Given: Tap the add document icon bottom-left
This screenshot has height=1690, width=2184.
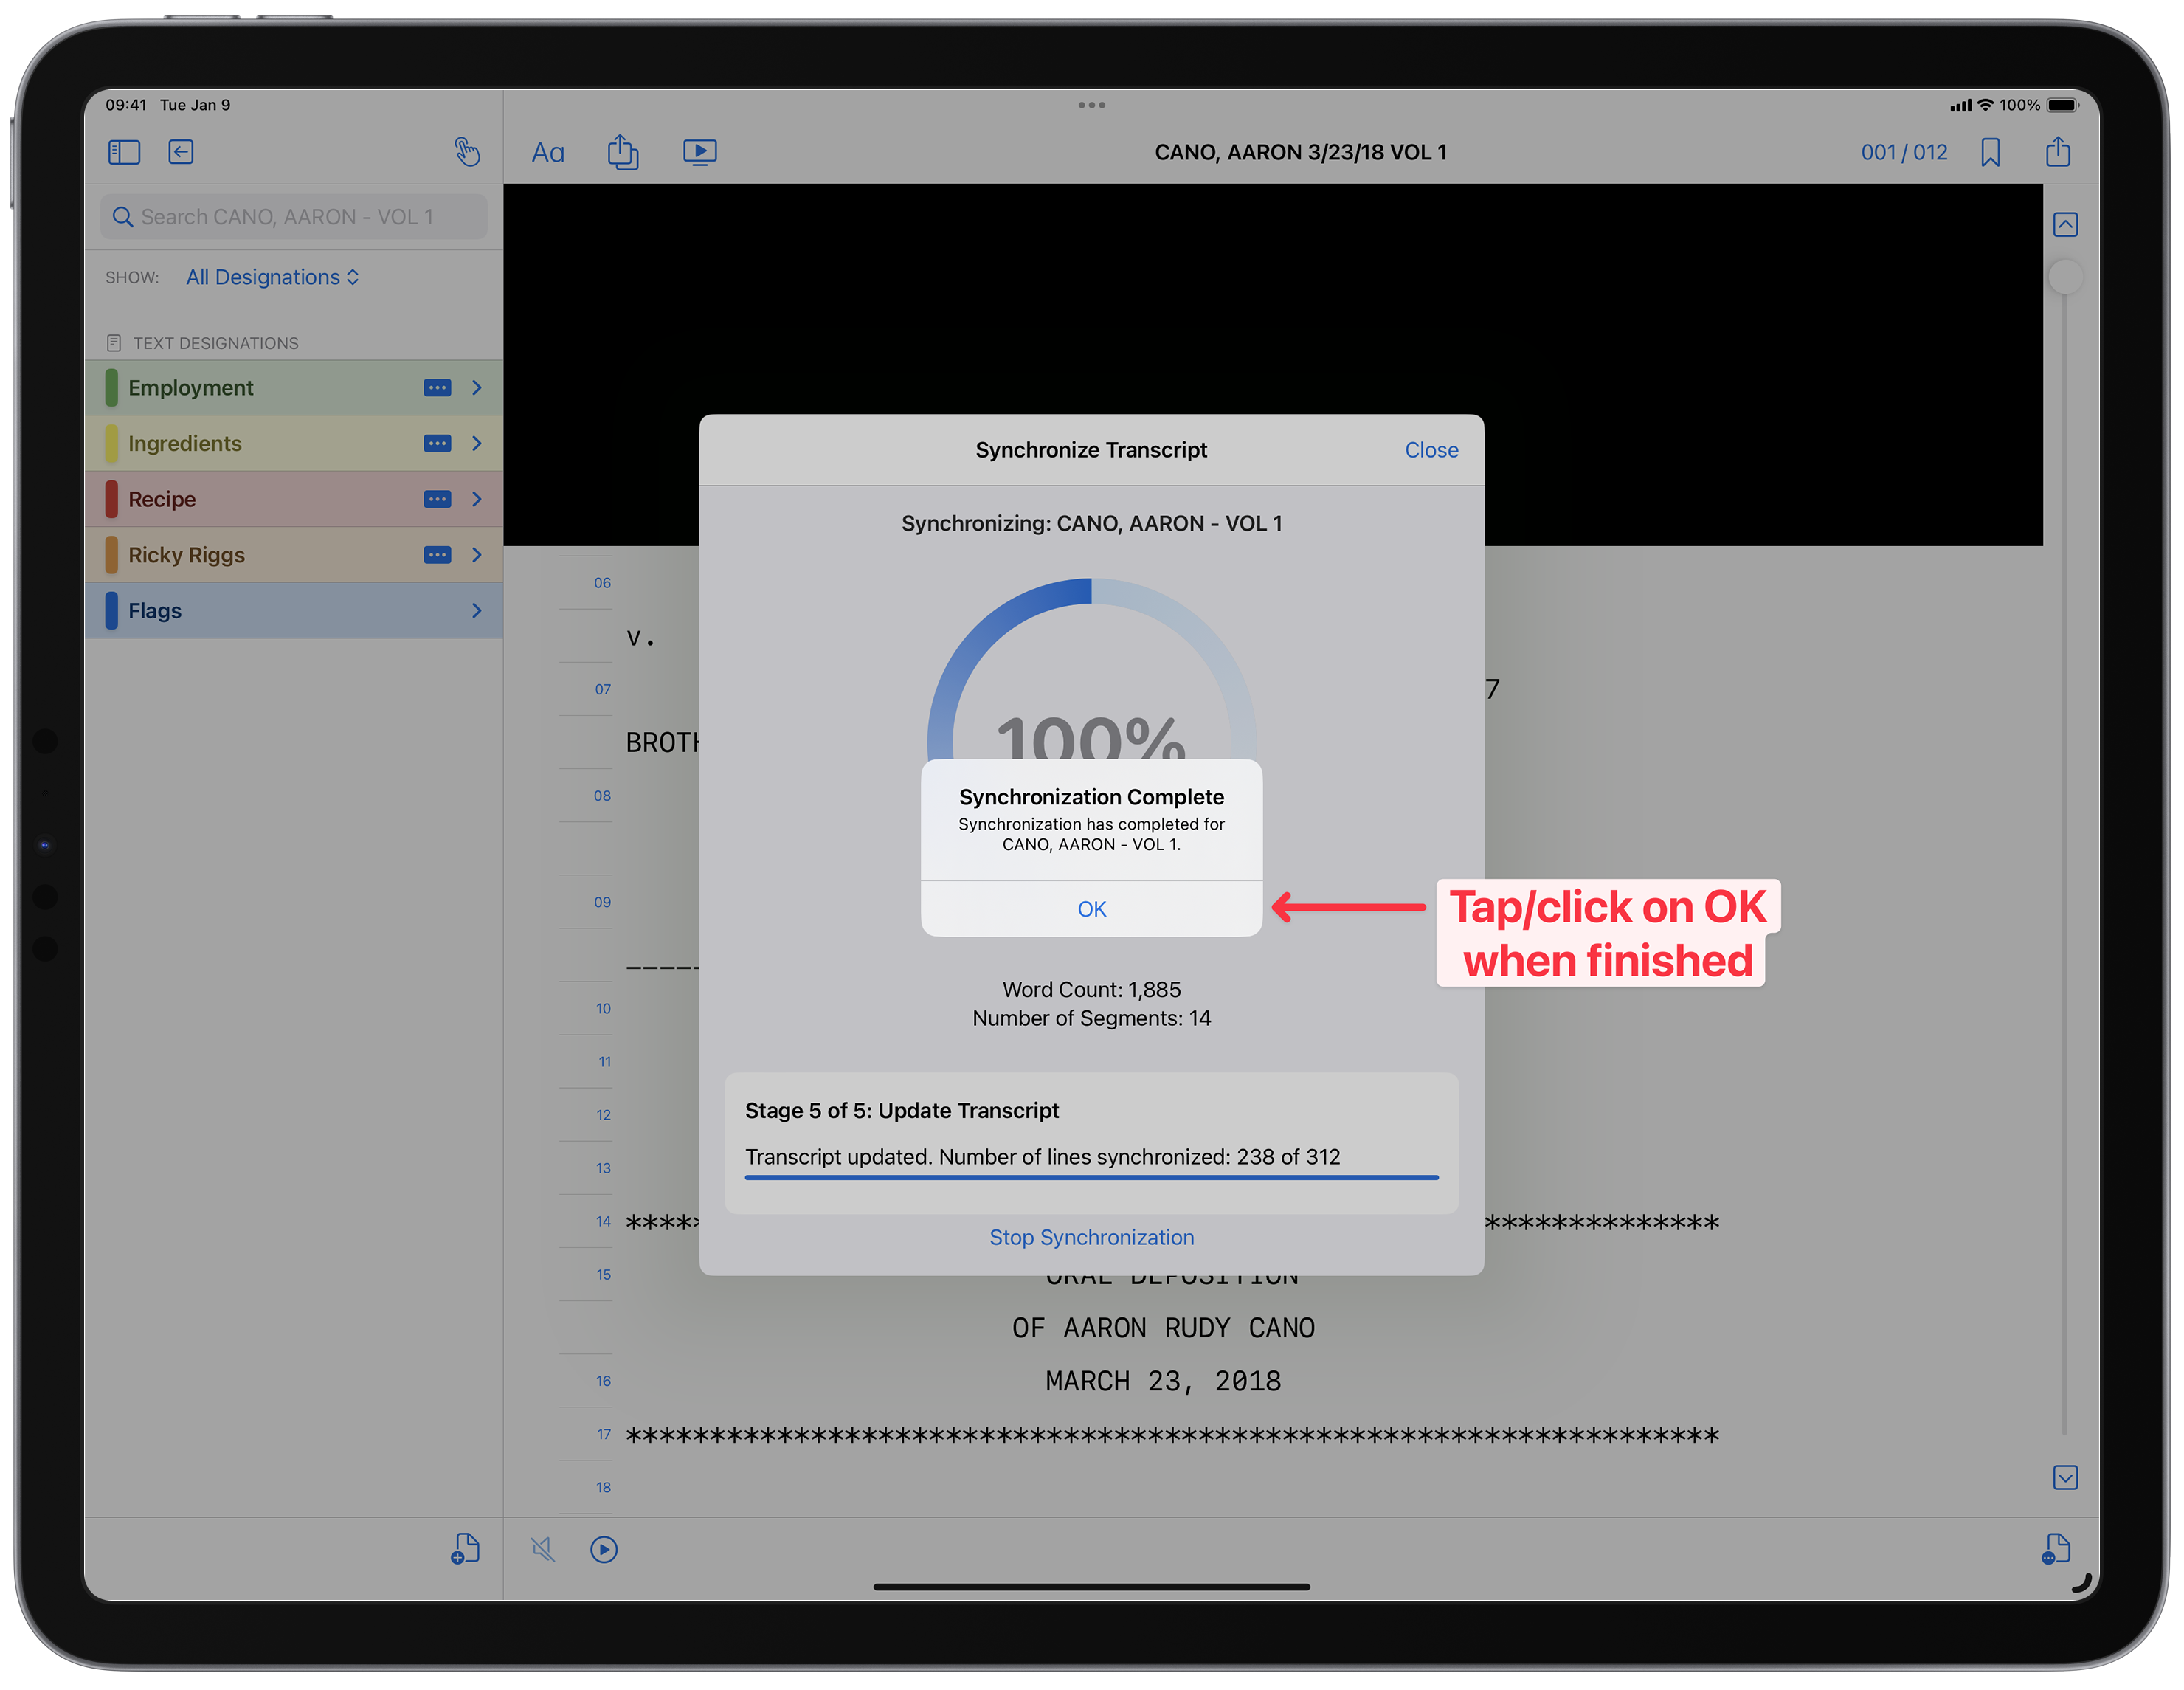Looking at the screenshot, I should click(x=465, y=1549).
